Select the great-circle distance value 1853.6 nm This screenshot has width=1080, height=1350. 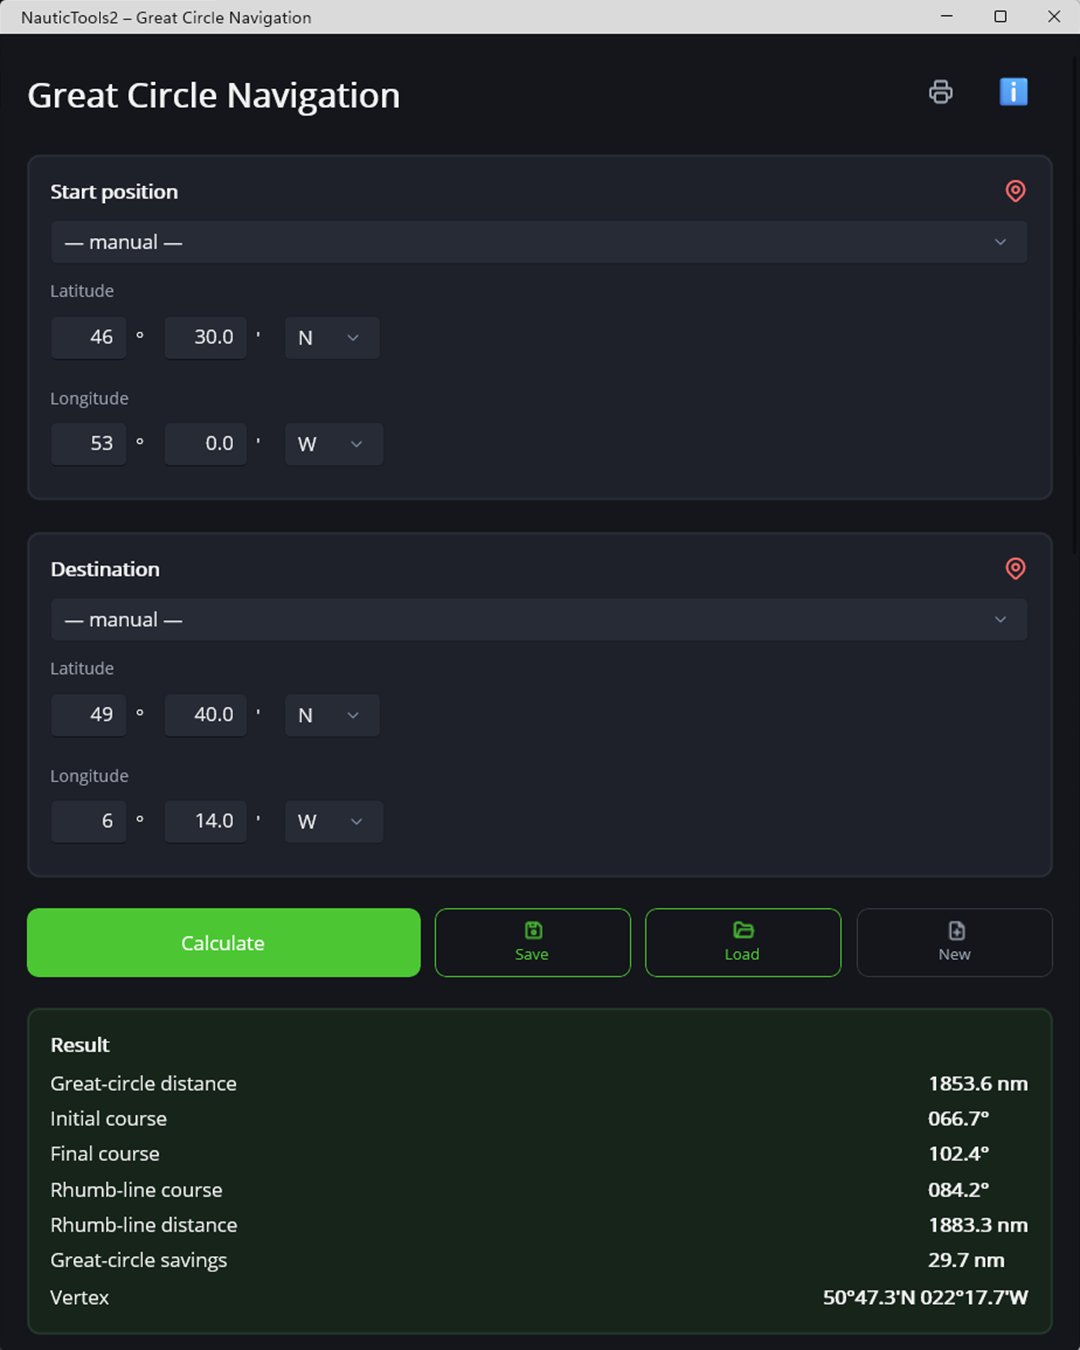978,1084
